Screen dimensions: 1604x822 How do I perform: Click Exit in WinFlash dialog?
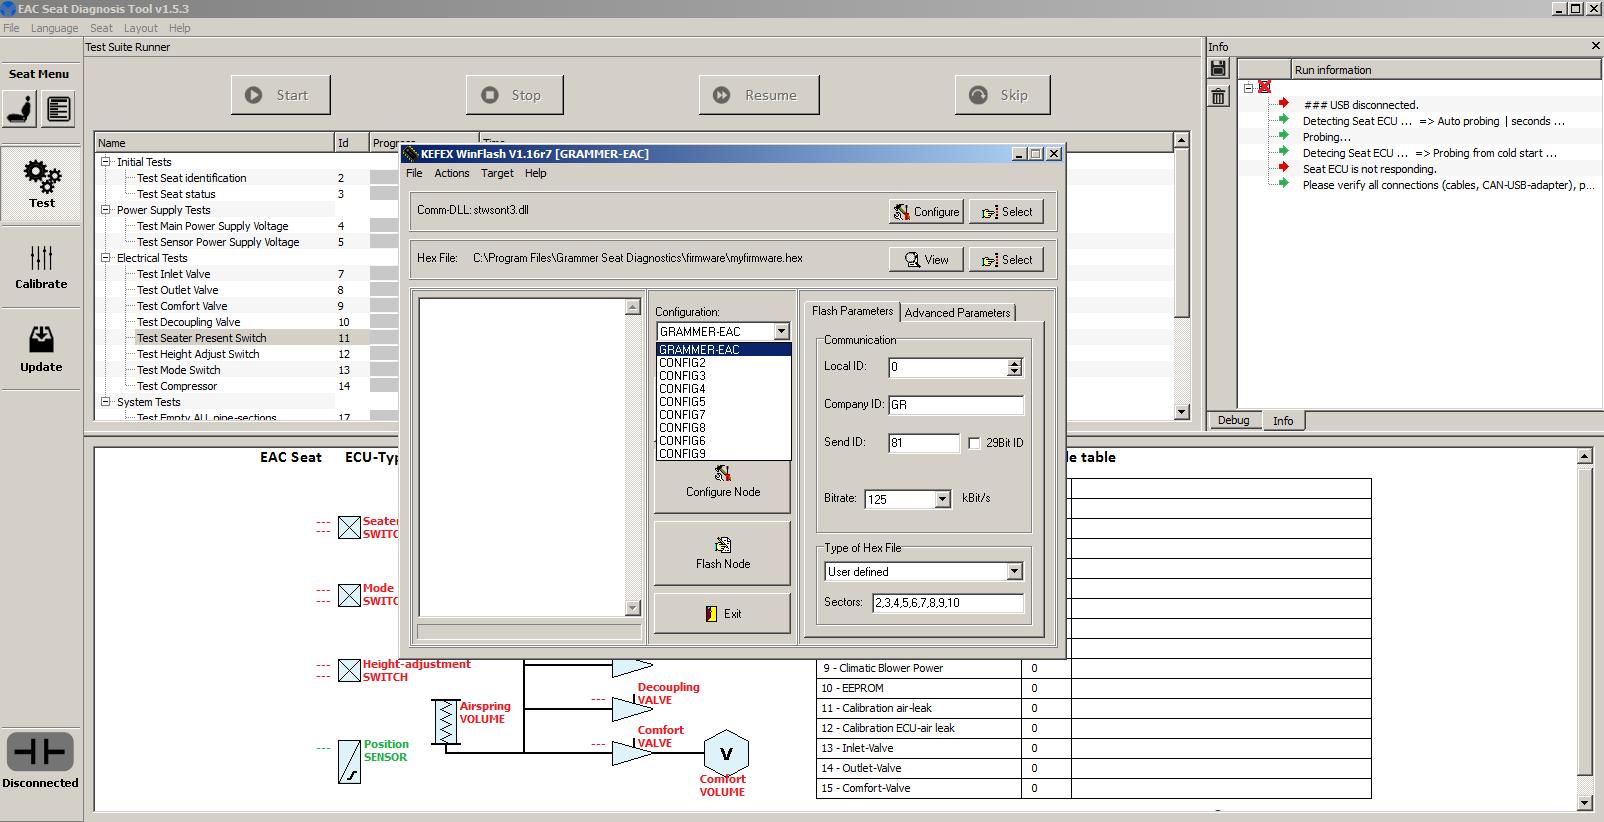tap(722, 613)
